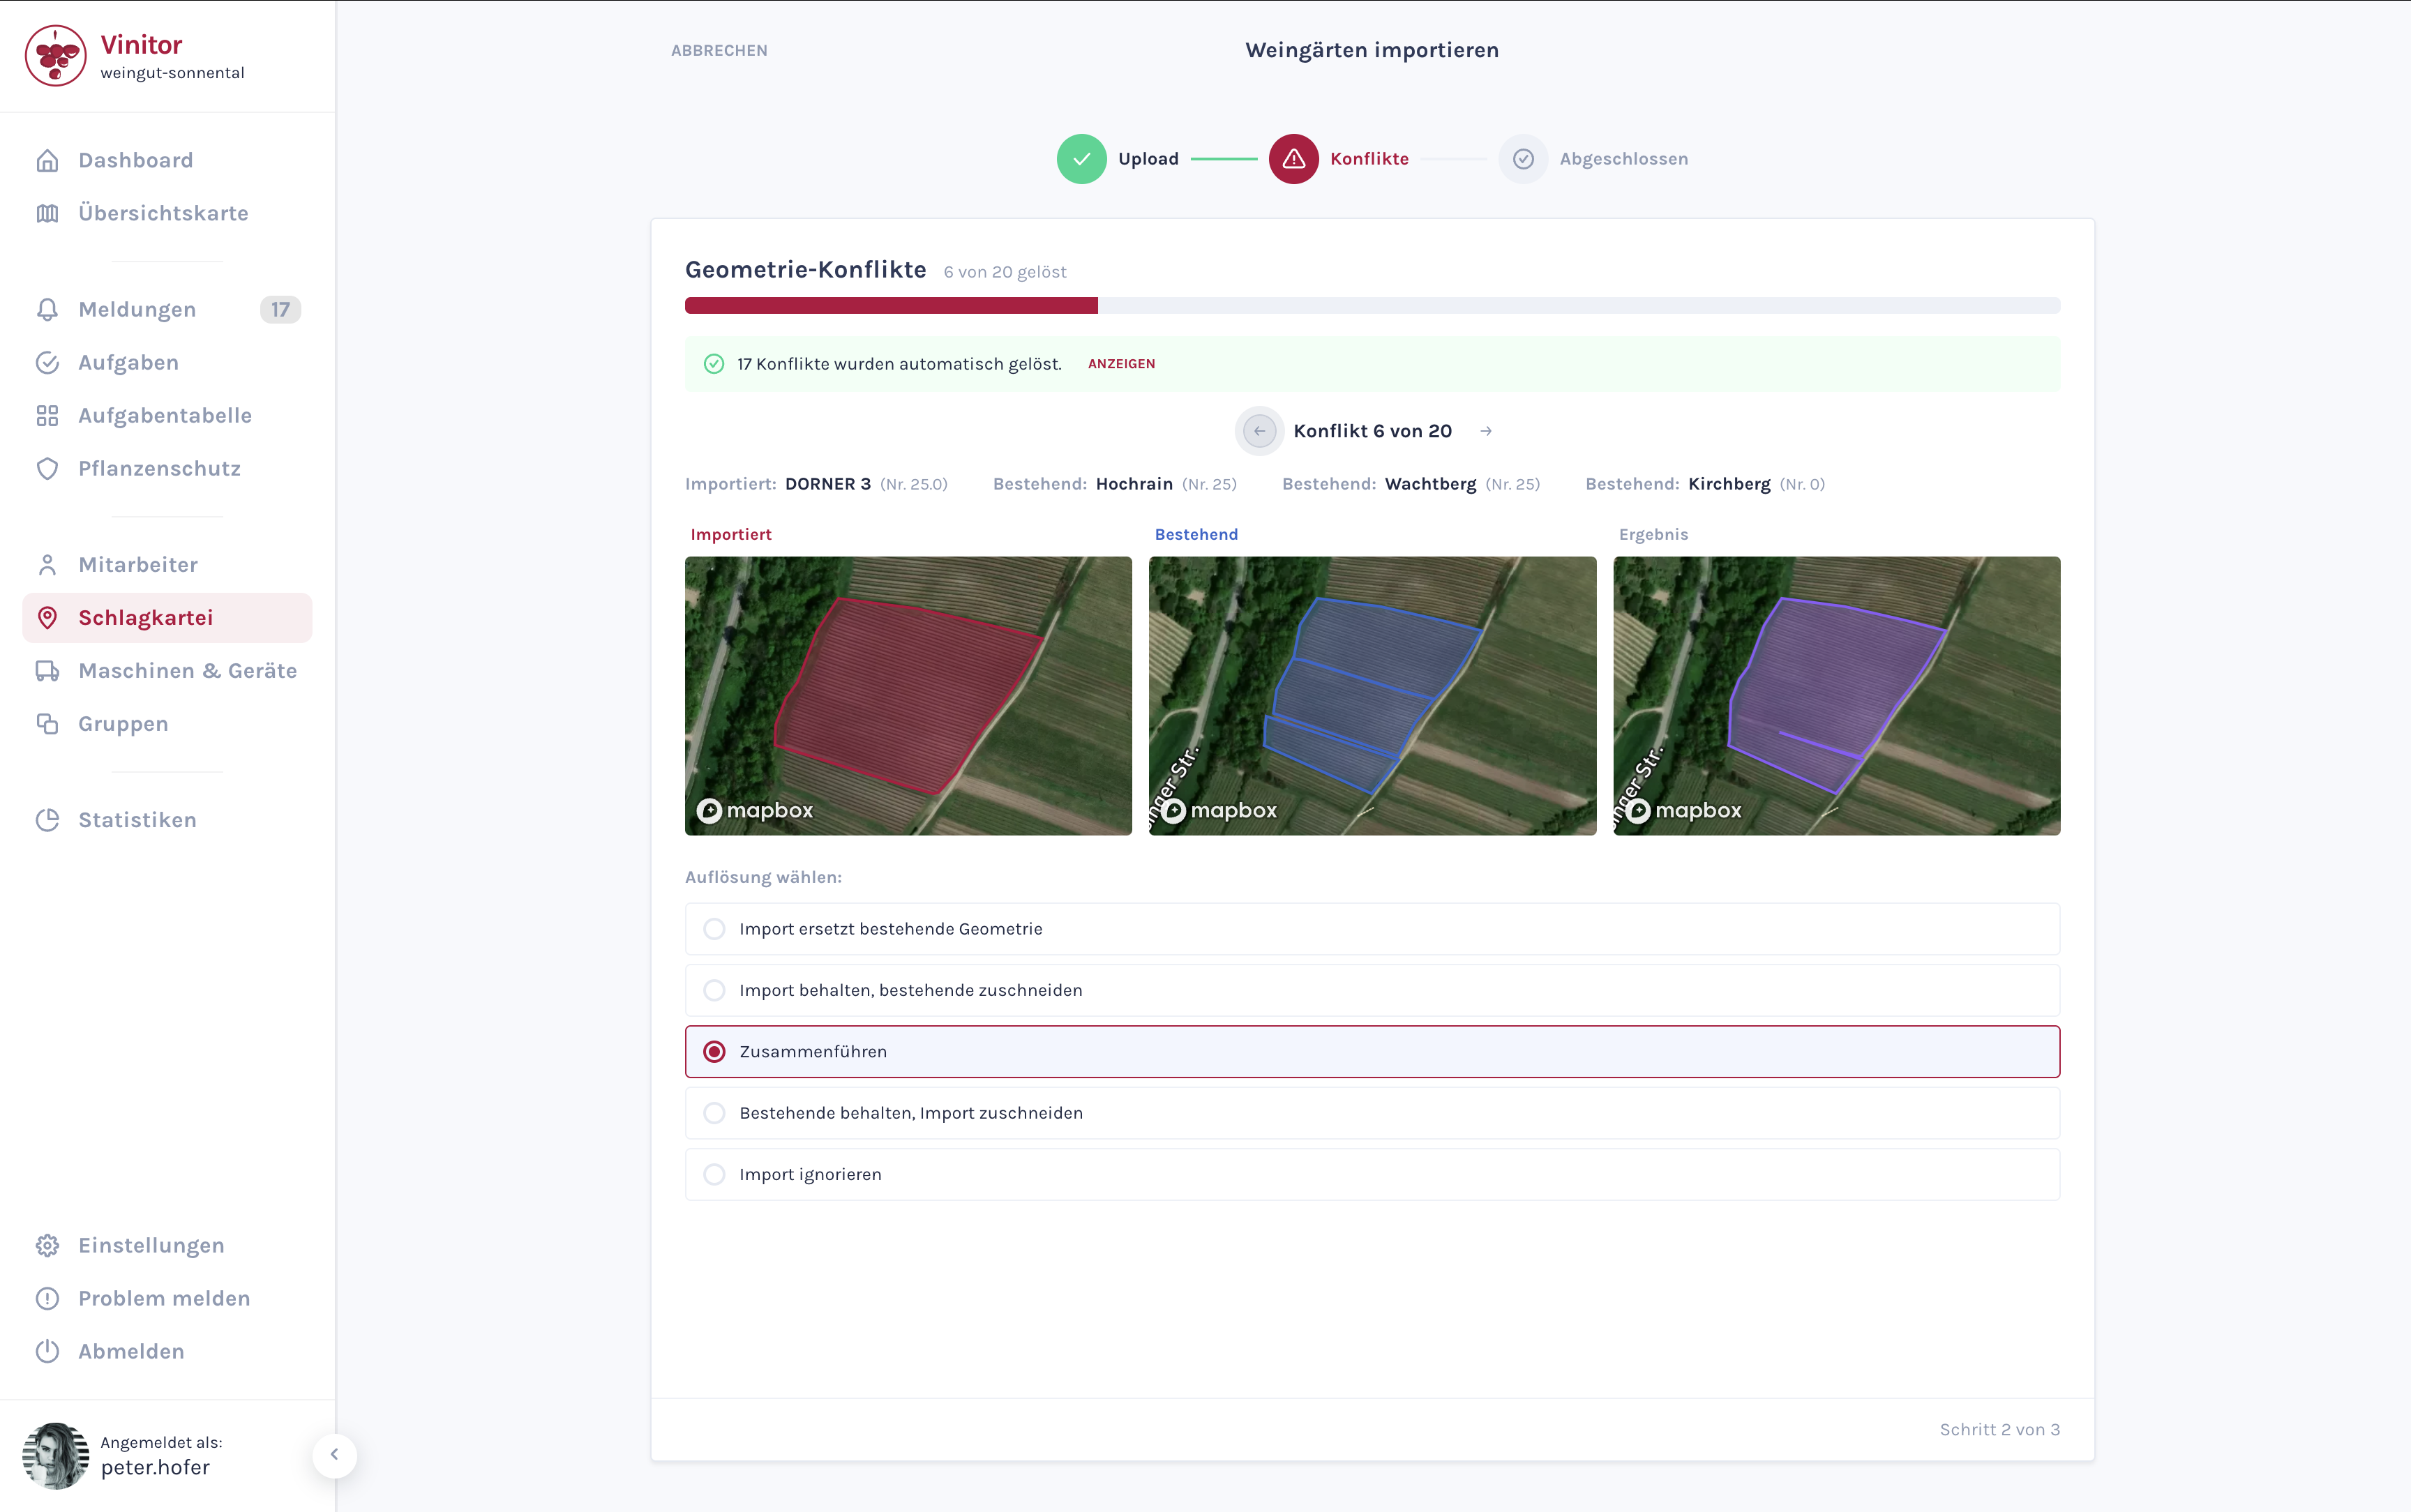Go to the next conflict with the arrow

(1486, 430)
